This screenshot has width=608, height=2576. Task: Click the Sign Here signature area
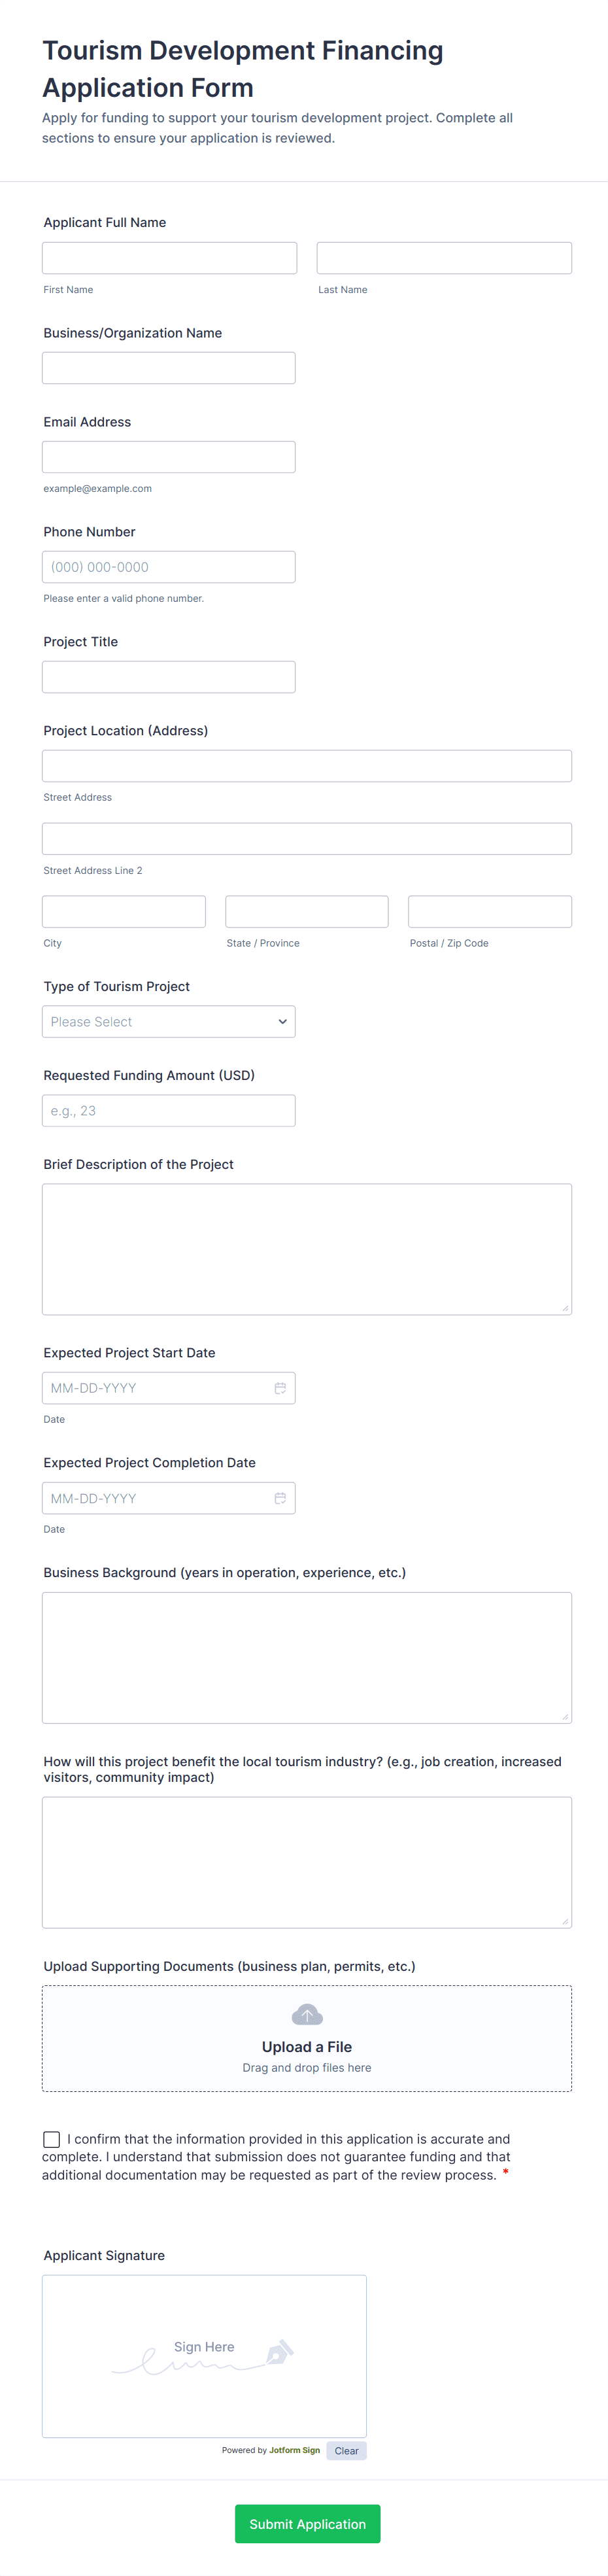tap(204, 2356)
